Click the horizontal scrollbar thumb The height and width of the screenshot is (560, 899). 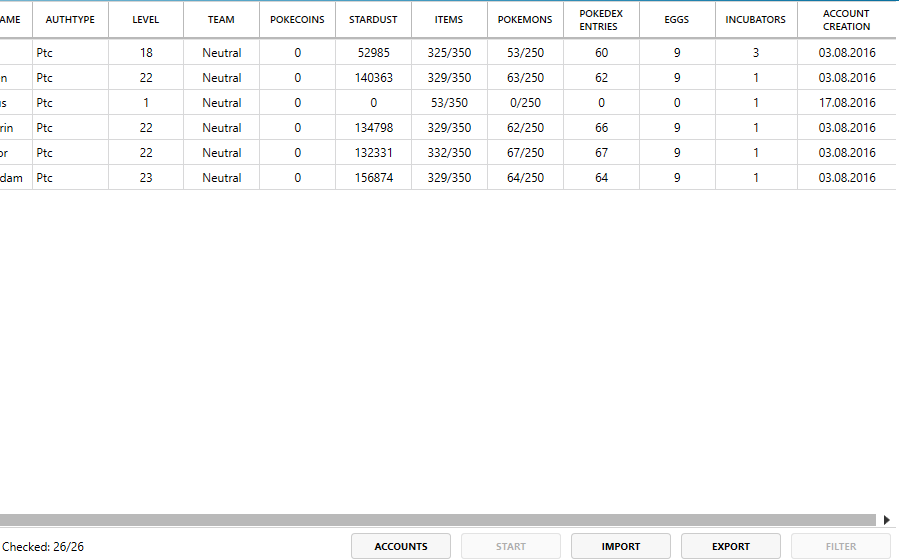[437, 520]
